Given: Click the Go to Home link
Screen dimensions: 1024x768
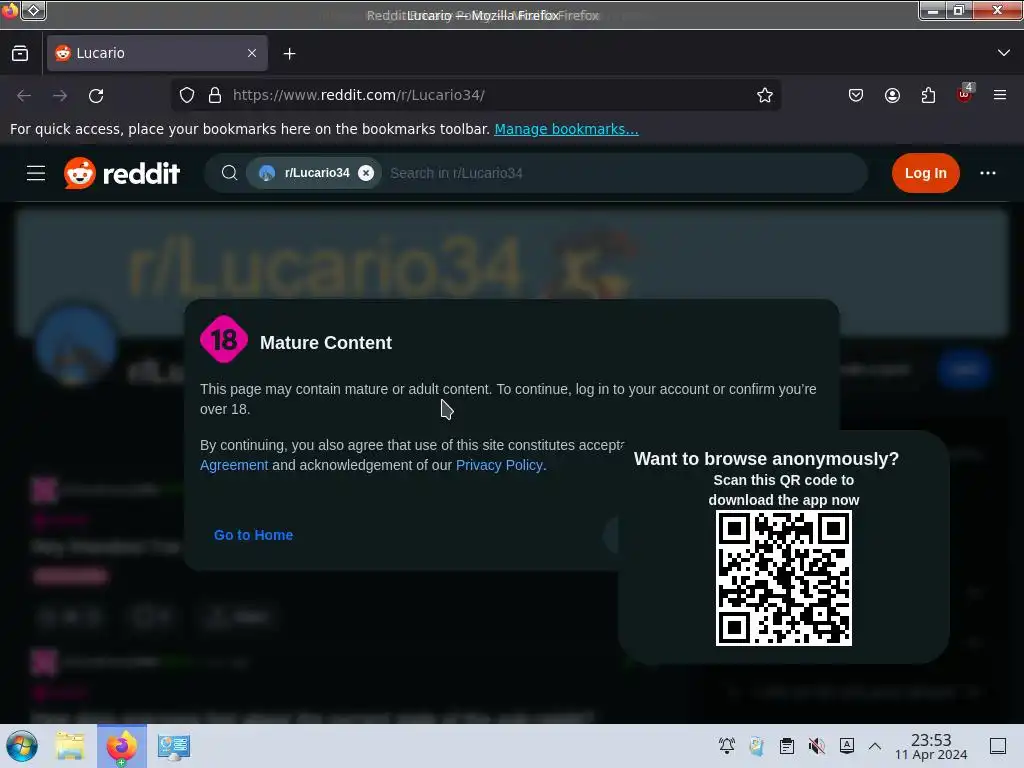Looking at the screenshot, I should (x=253, y=535).
